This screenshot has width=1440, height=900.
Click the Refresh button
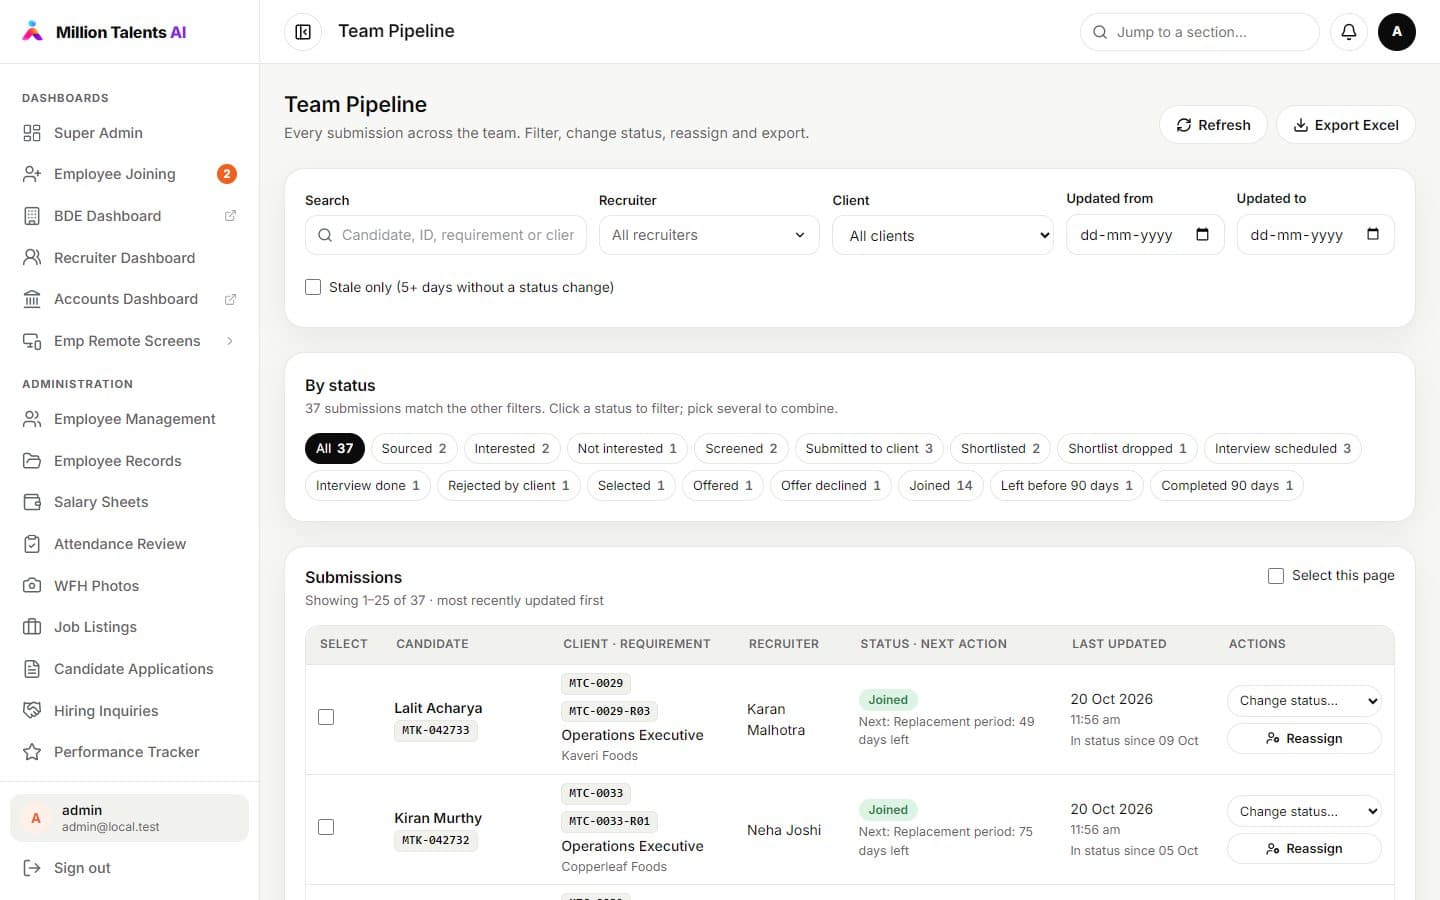(1213, 125)
